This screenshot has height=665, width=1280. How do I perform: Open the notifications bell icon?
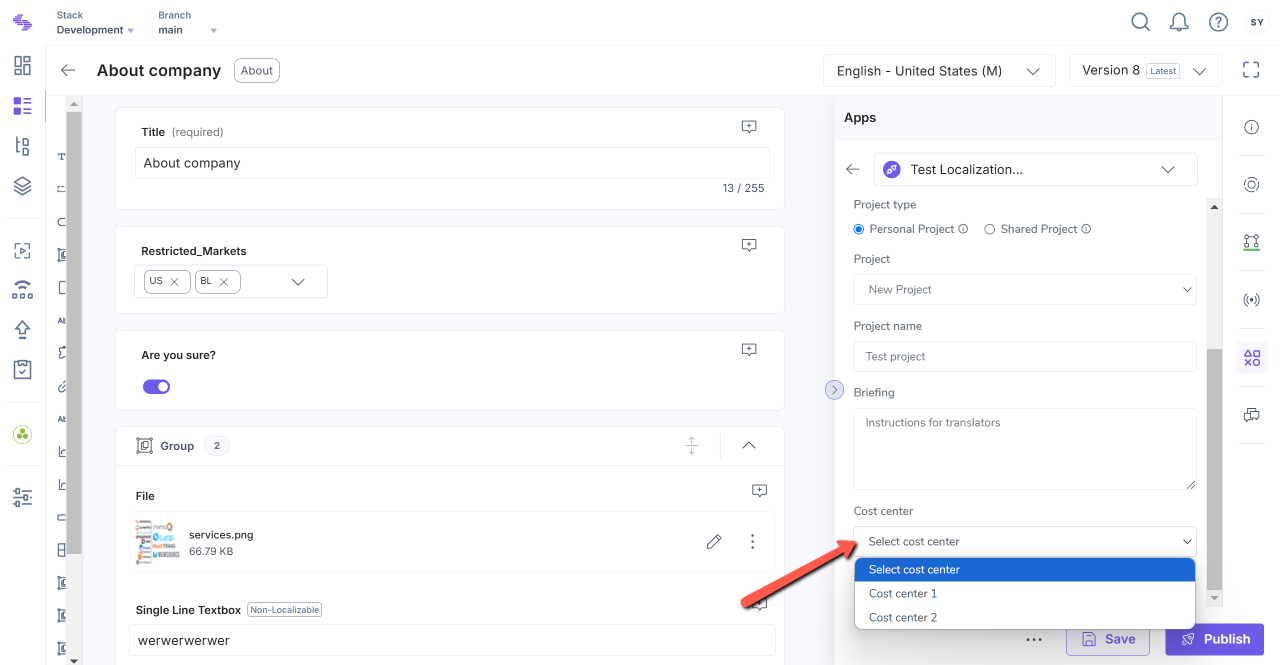pyautogui.click(x=1179, y=22)
